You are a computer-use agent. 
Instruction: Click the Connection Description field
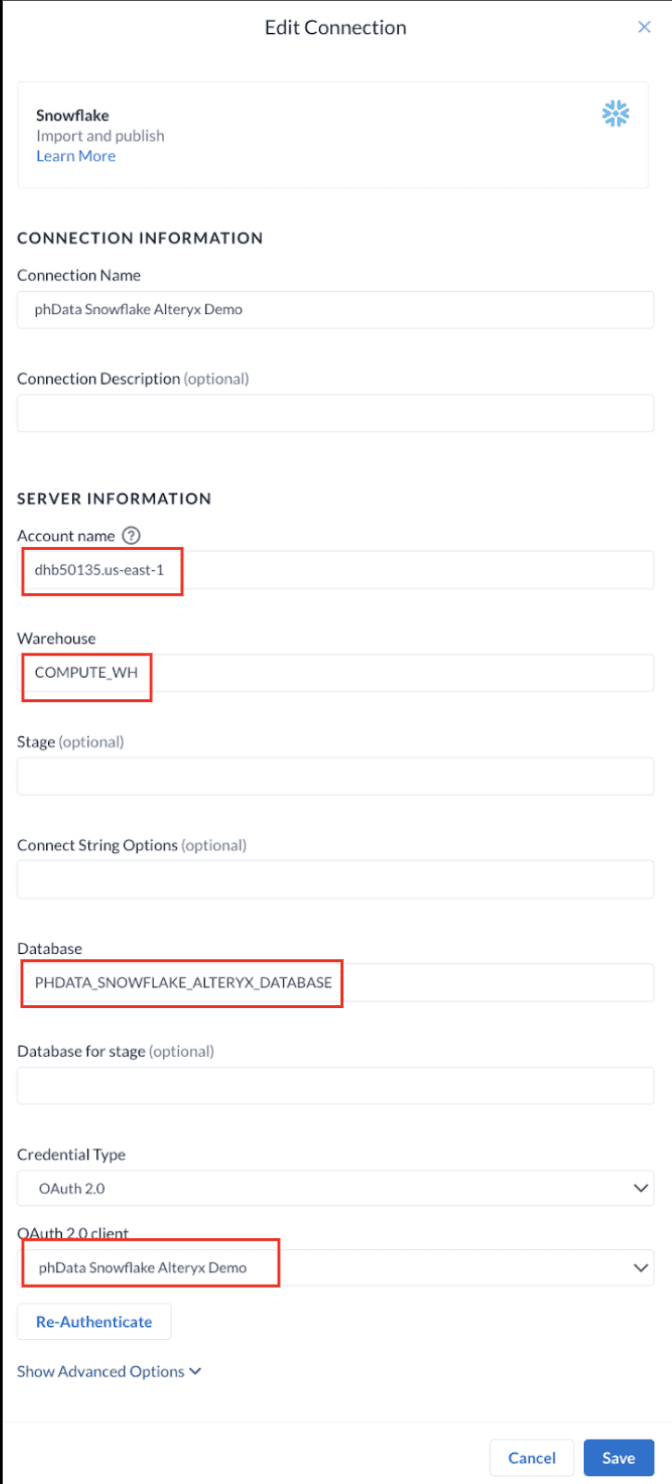pyautogui.click(x=335, y=413)
